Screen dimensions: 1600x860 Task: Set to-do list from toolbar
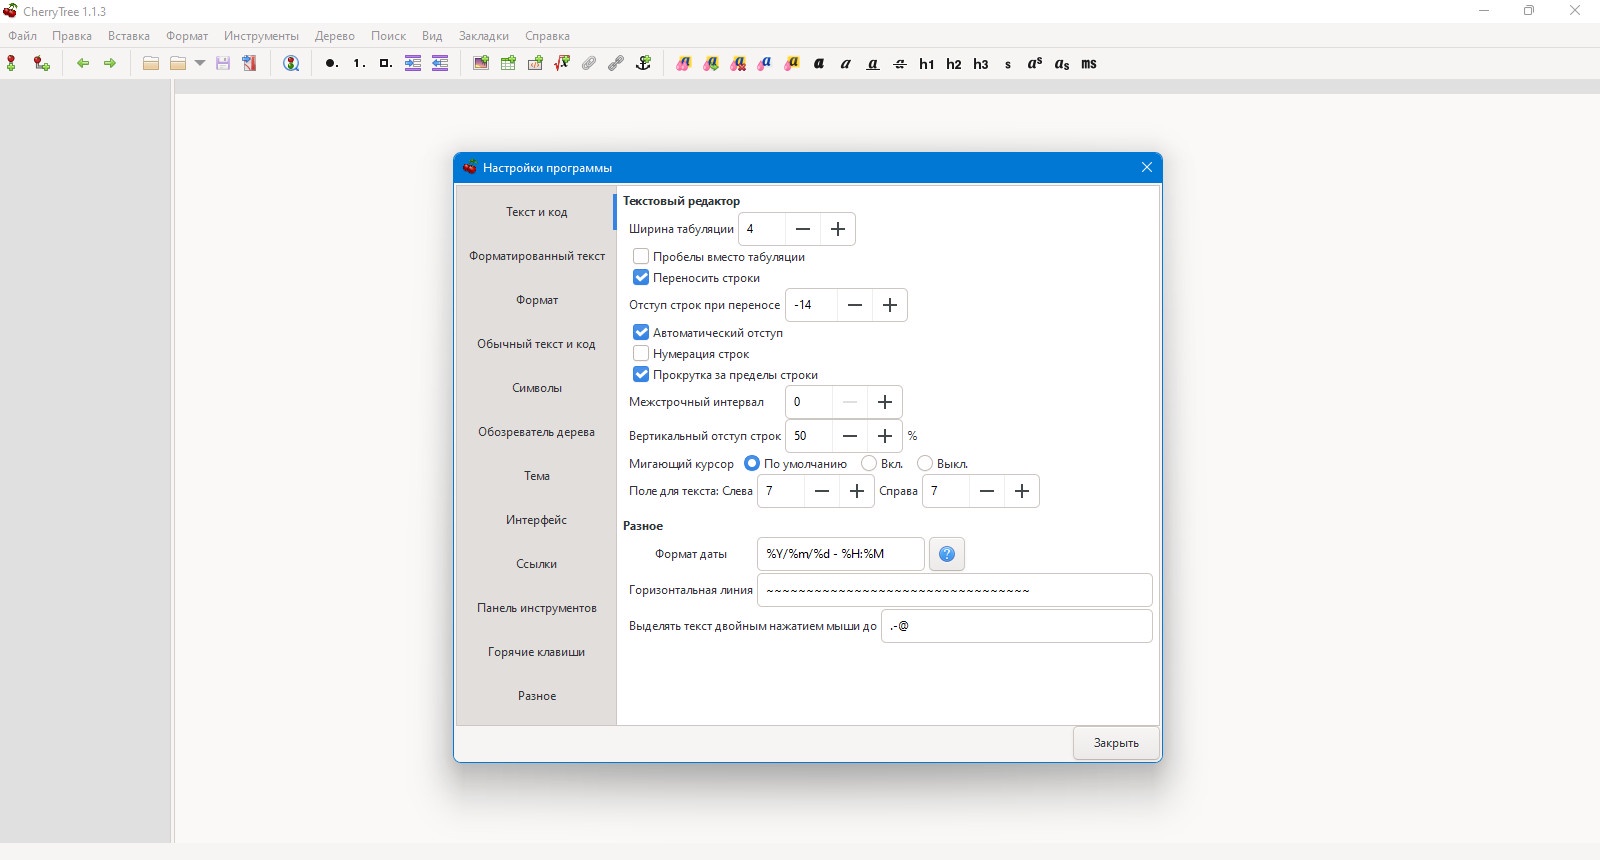(x=385, y=63)
